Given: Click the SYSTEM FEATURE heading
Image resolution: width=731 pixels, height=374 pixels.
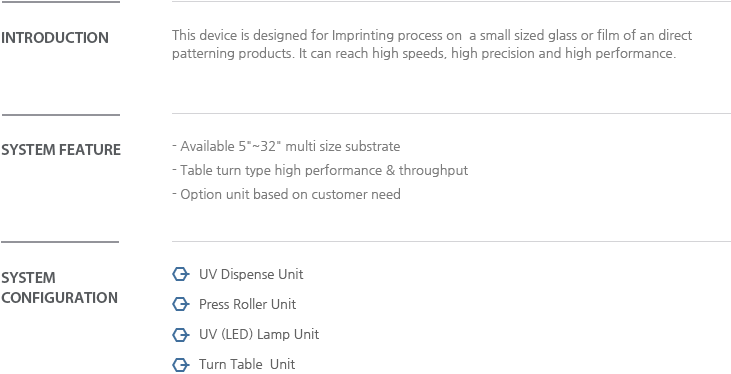Looking at the screenshot, I should (61, 150).
